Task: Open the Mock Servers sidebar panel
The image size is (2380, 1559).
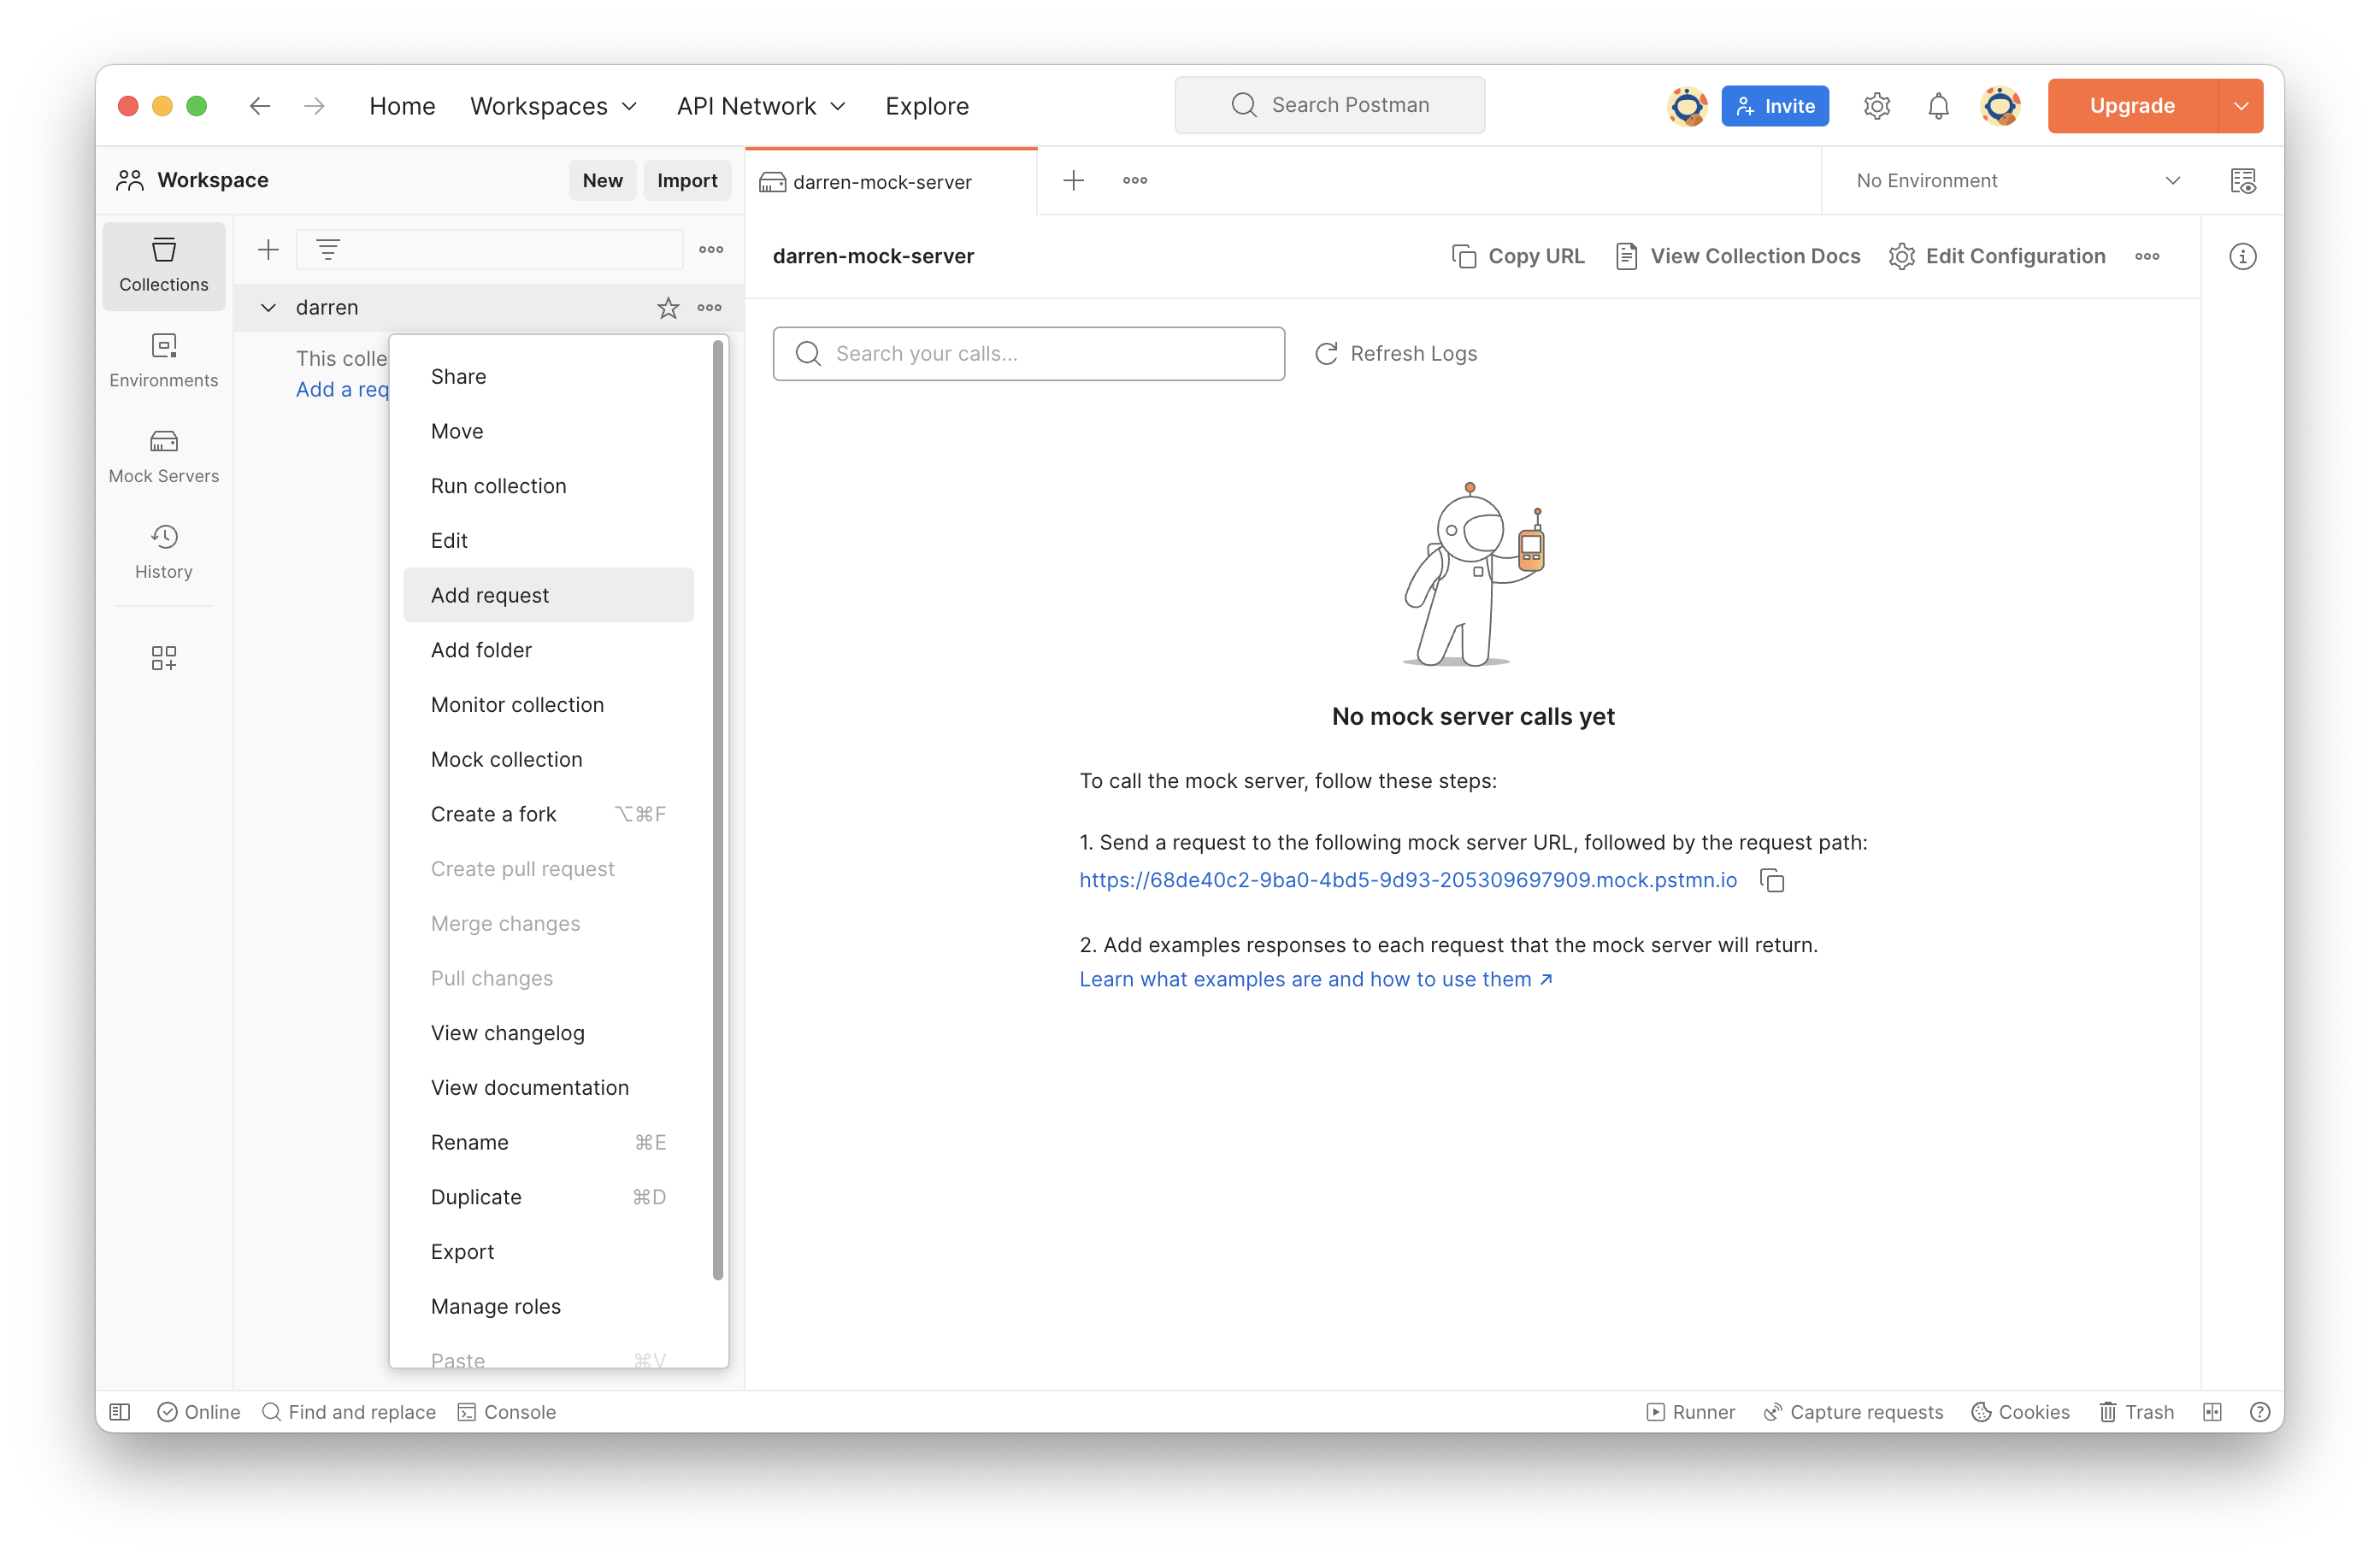Action: 163,456
